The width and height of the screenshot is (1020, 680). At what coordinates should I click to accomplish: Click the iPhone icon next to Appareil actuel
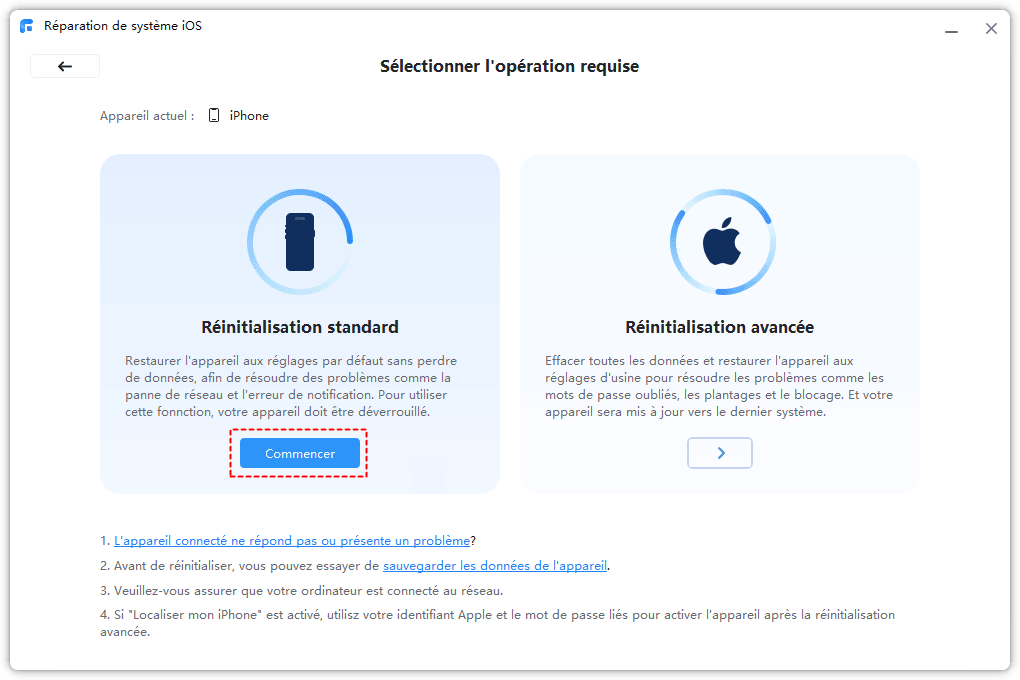(213, 114)
